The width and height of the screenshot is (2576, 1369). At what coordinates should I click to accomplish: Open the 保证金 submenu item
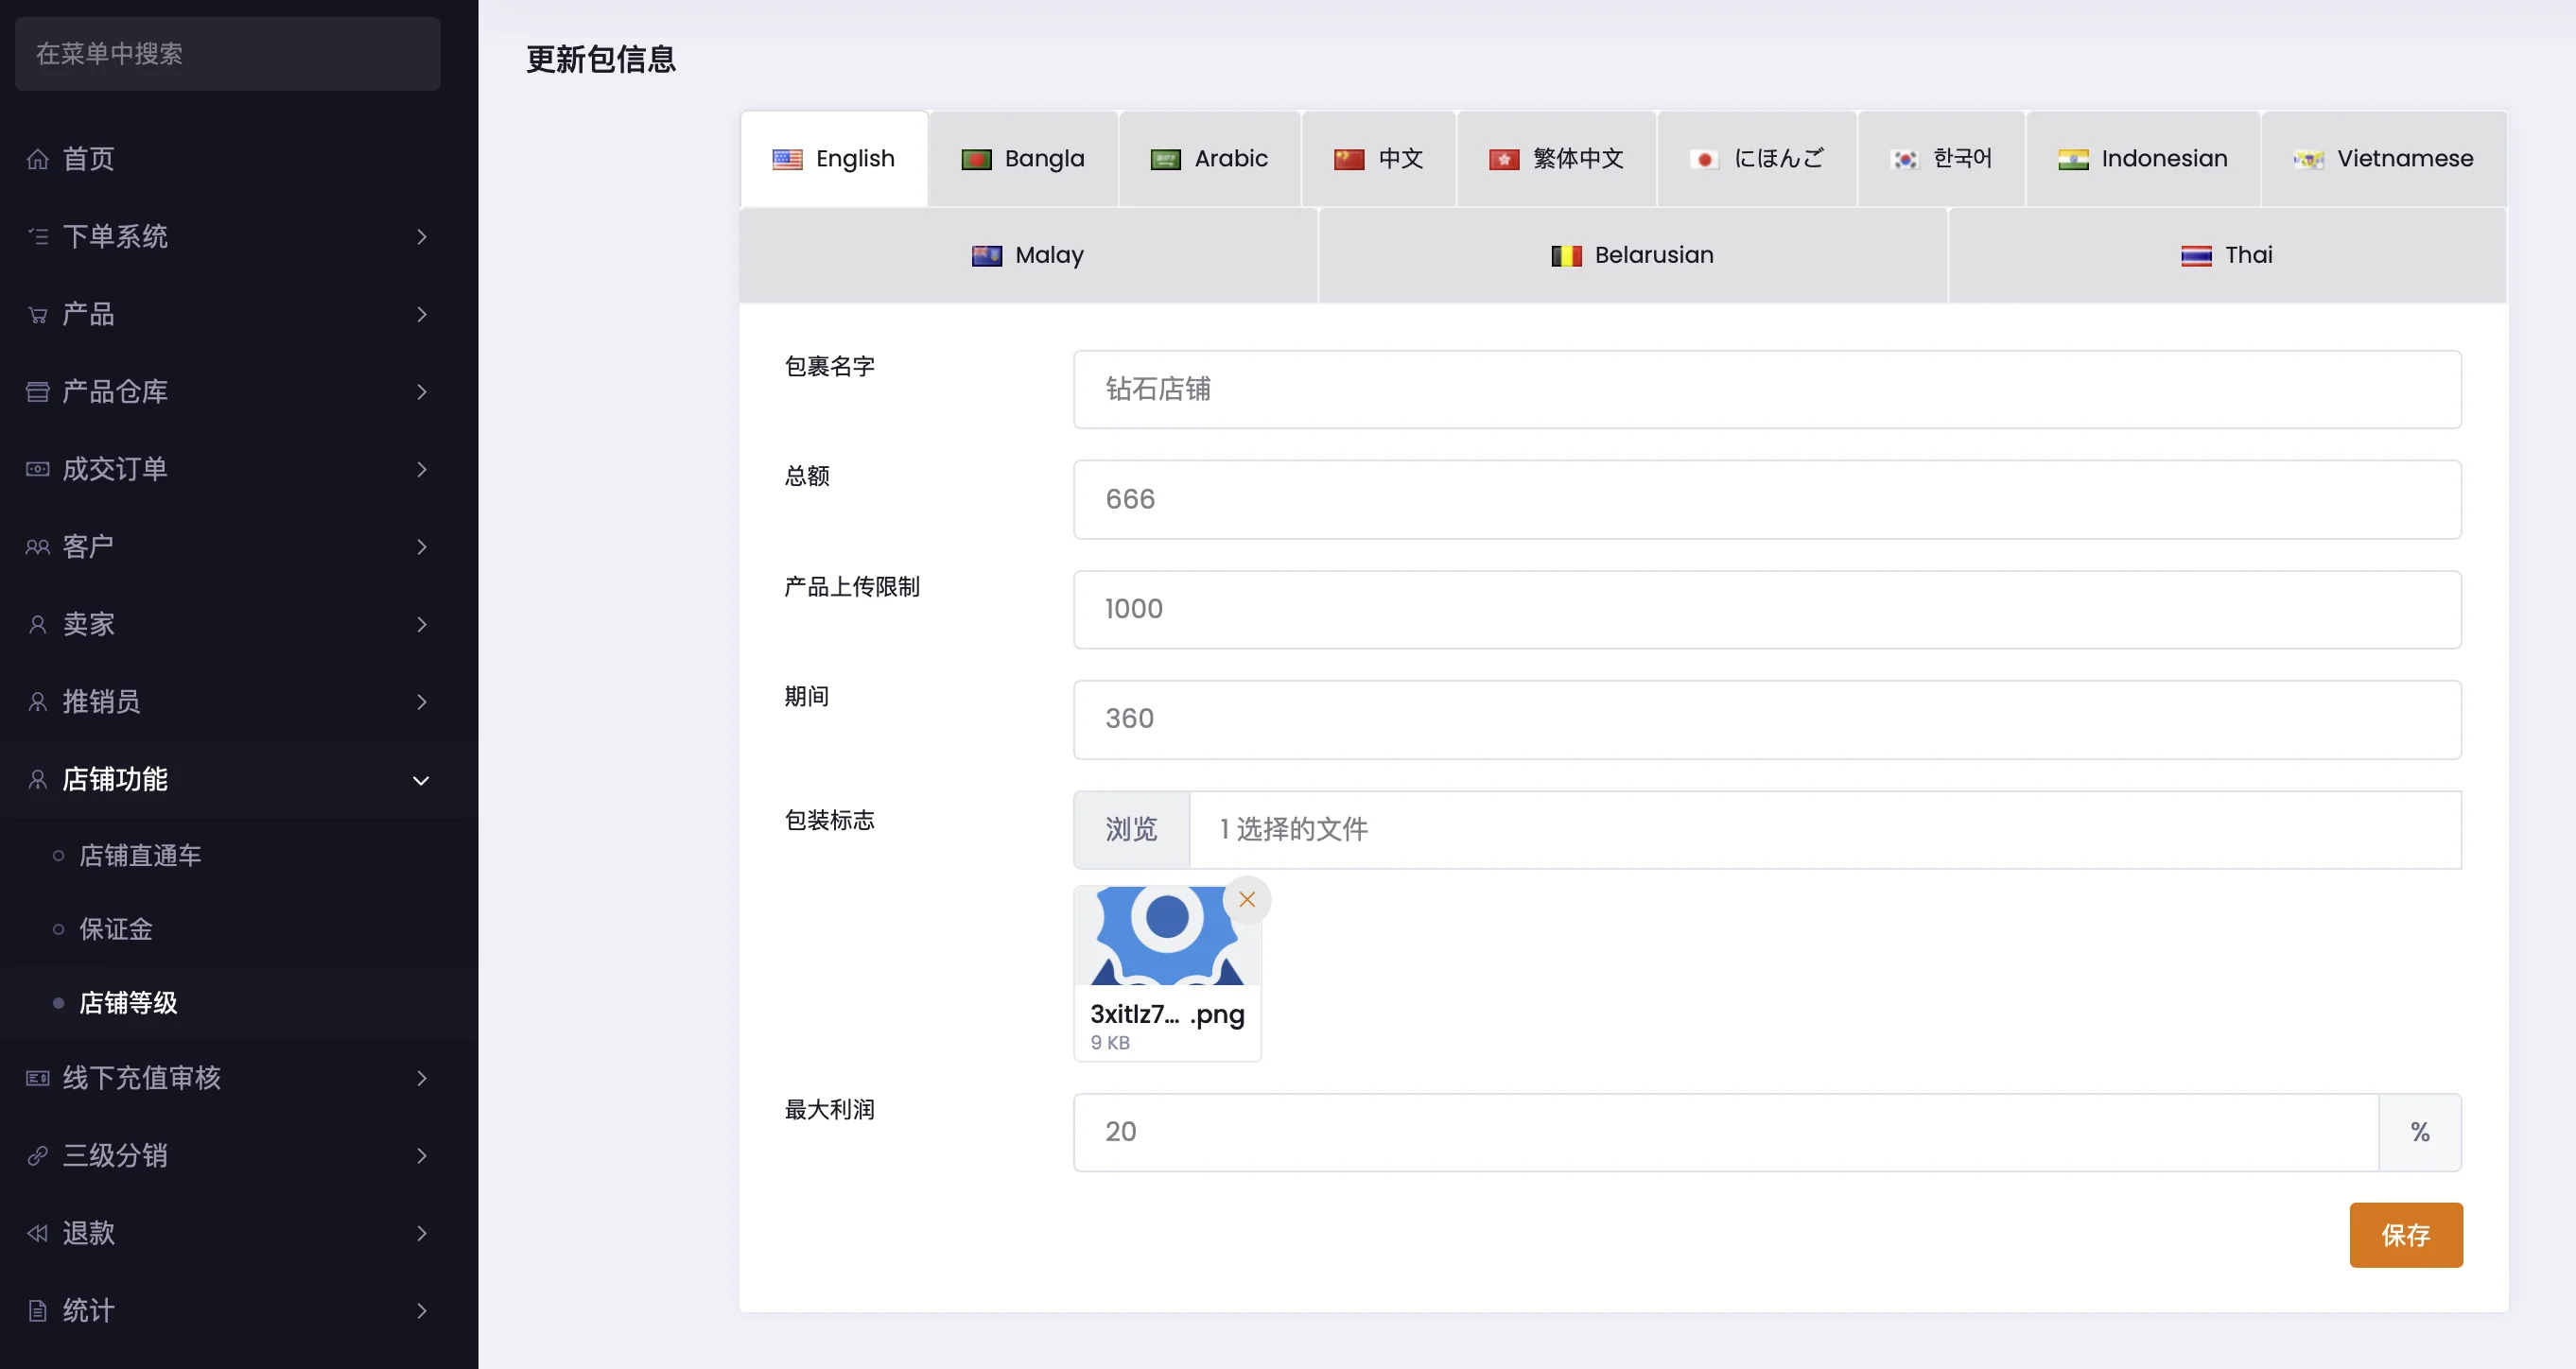pos(116,929)
